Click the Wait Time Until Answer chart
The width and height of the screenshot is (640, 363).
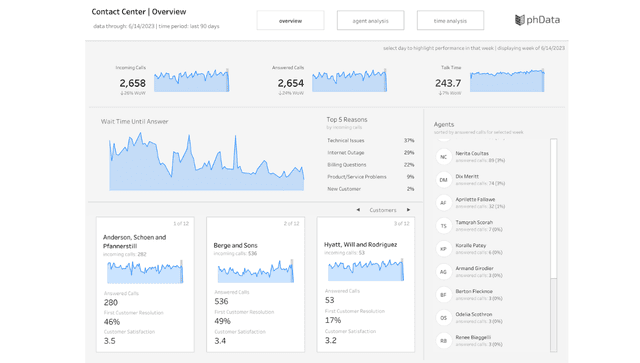(x=207, y=161)
